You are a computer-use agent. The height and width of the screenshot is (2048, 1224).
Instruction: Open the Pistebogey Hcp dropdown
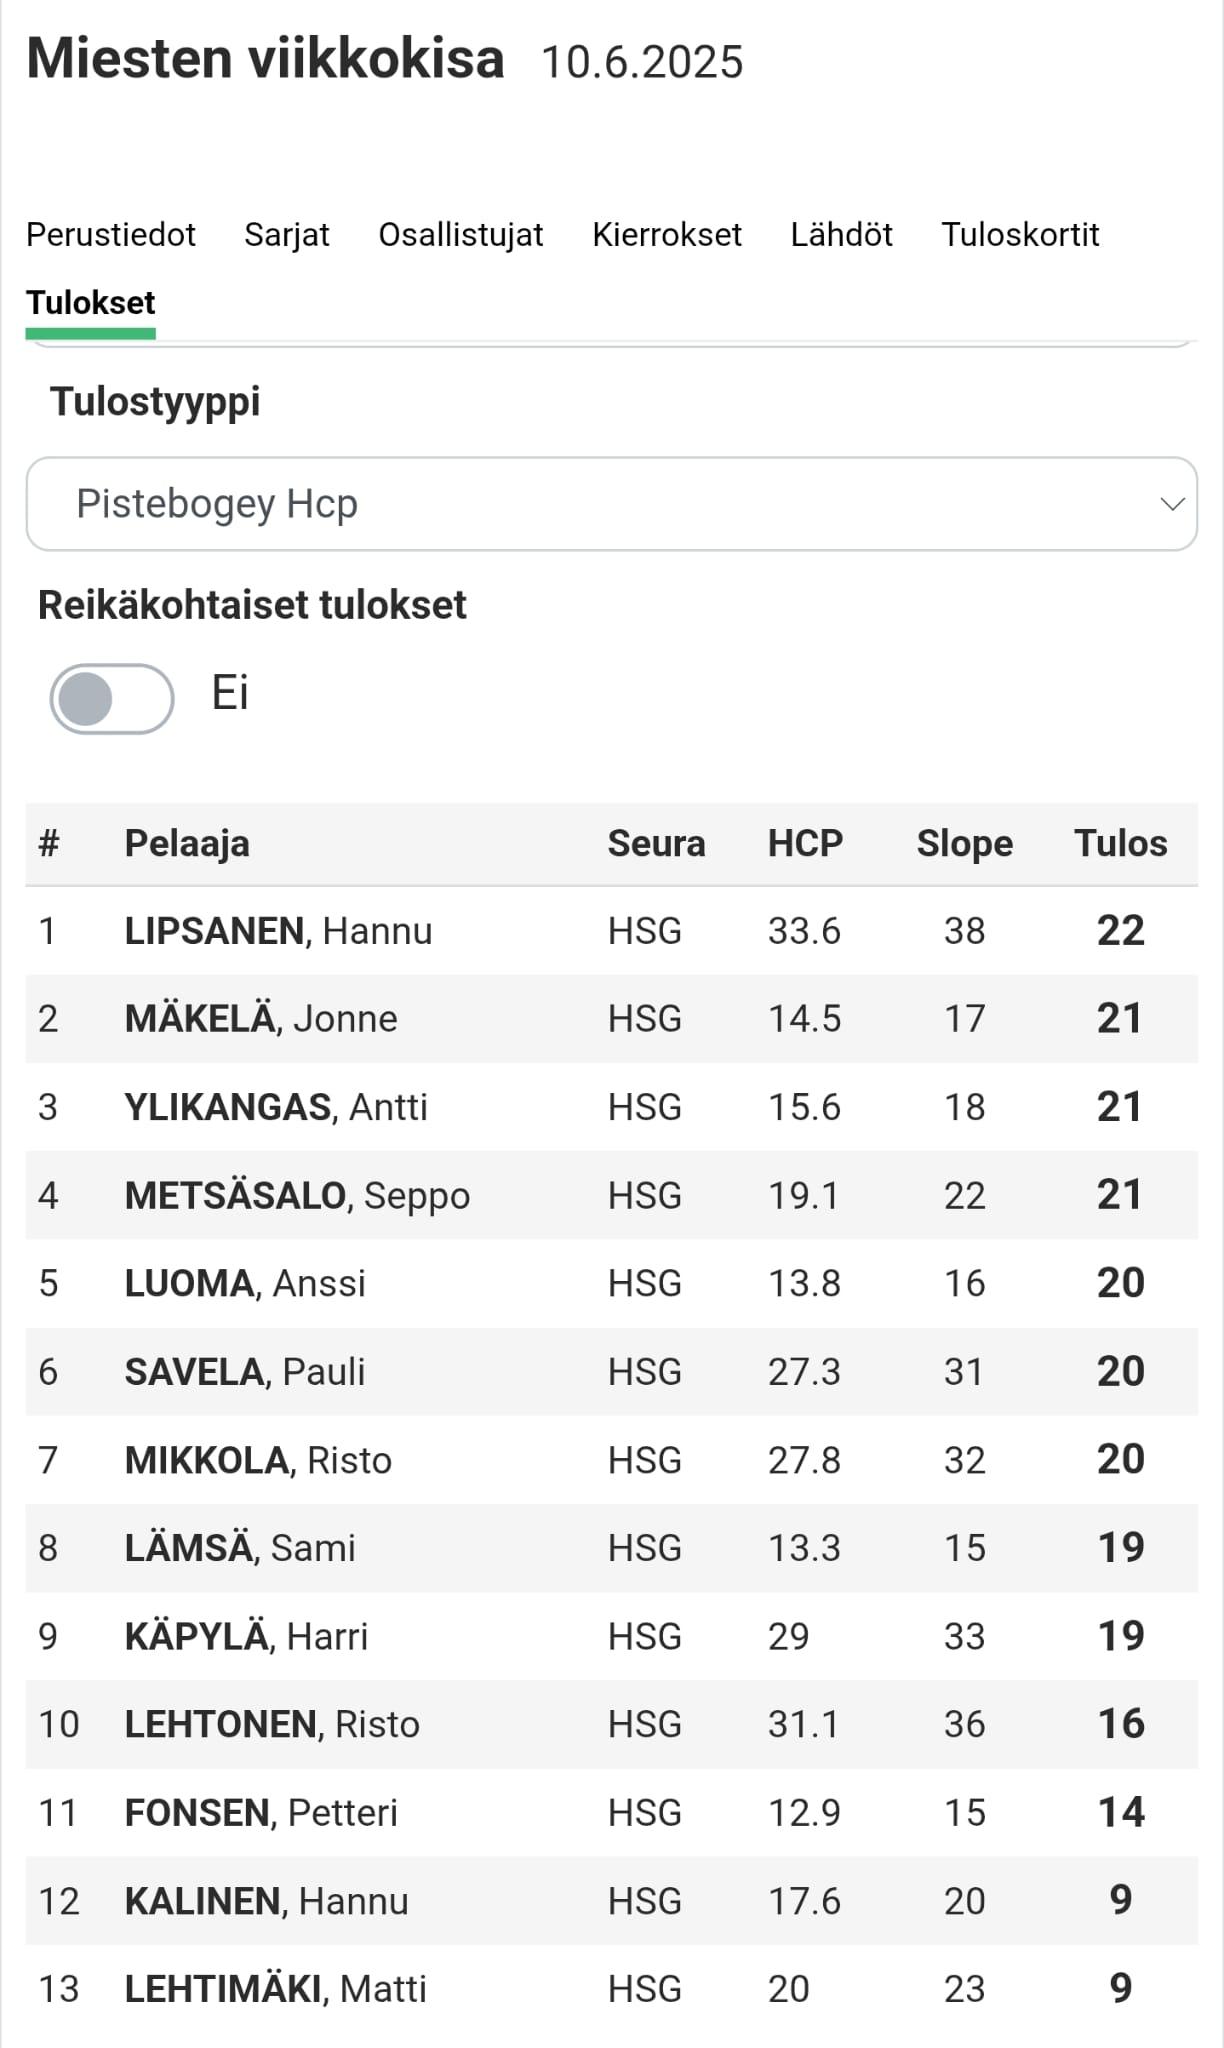pos(611,504)
